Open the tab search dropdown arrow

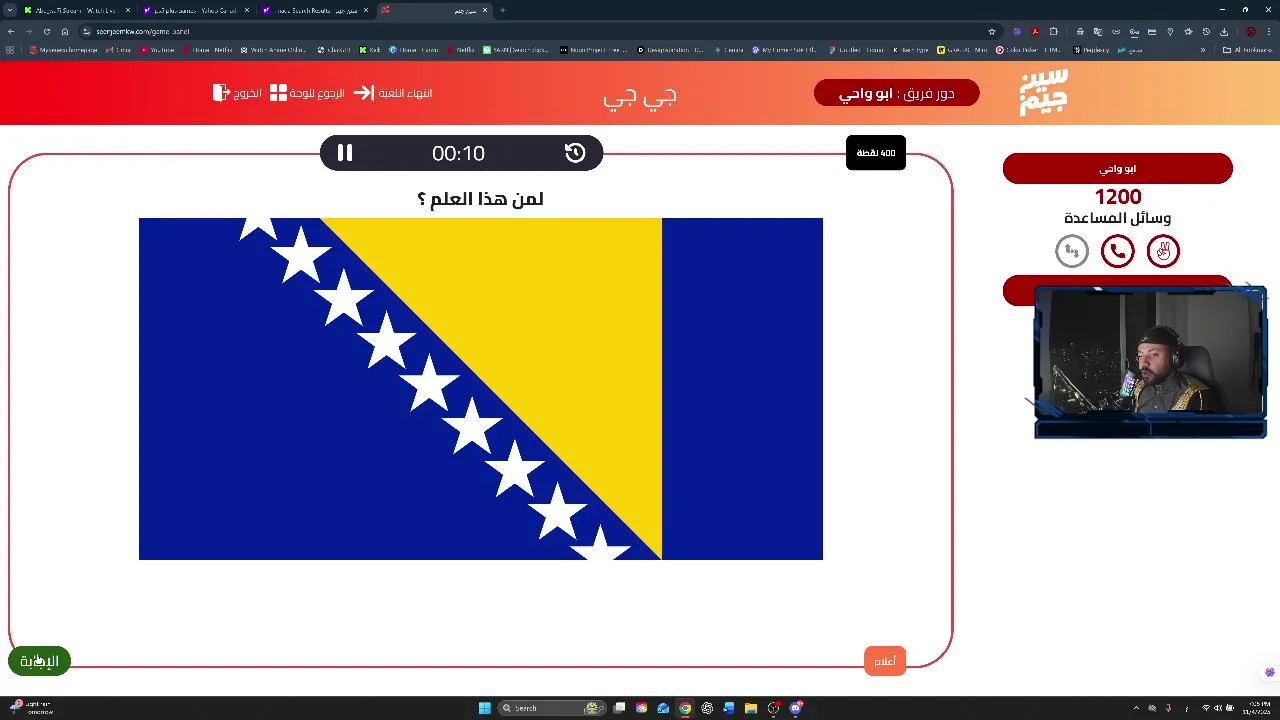tap(9, 10)
